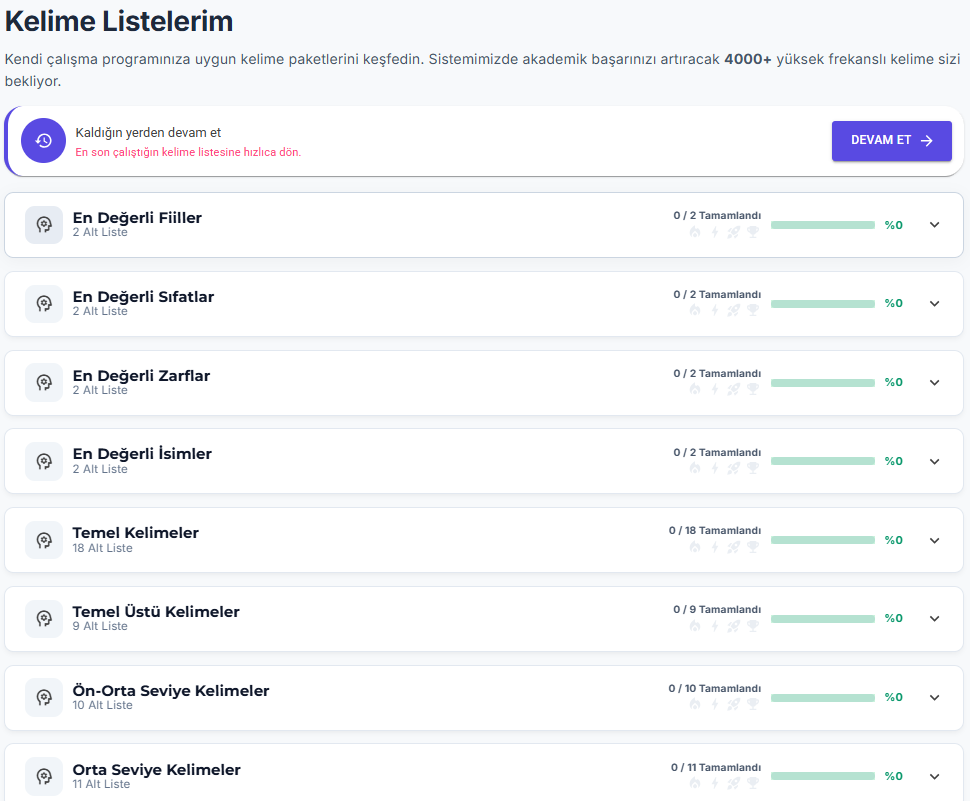Click the "10 Alt Liste" subtitle
Image resolution: width=970 pixels, height=802 pixels.
tap(102, 705)
